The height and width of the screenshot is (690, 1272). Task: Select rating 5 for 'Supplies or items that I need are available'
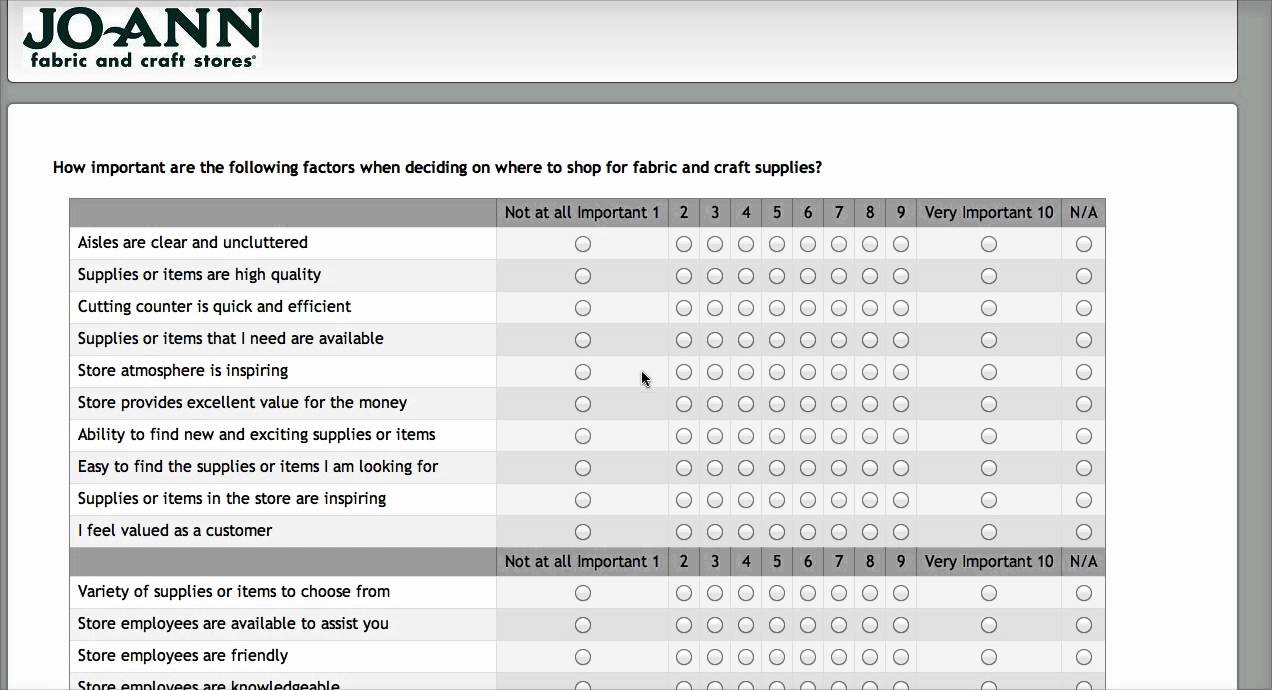[777, 340]
